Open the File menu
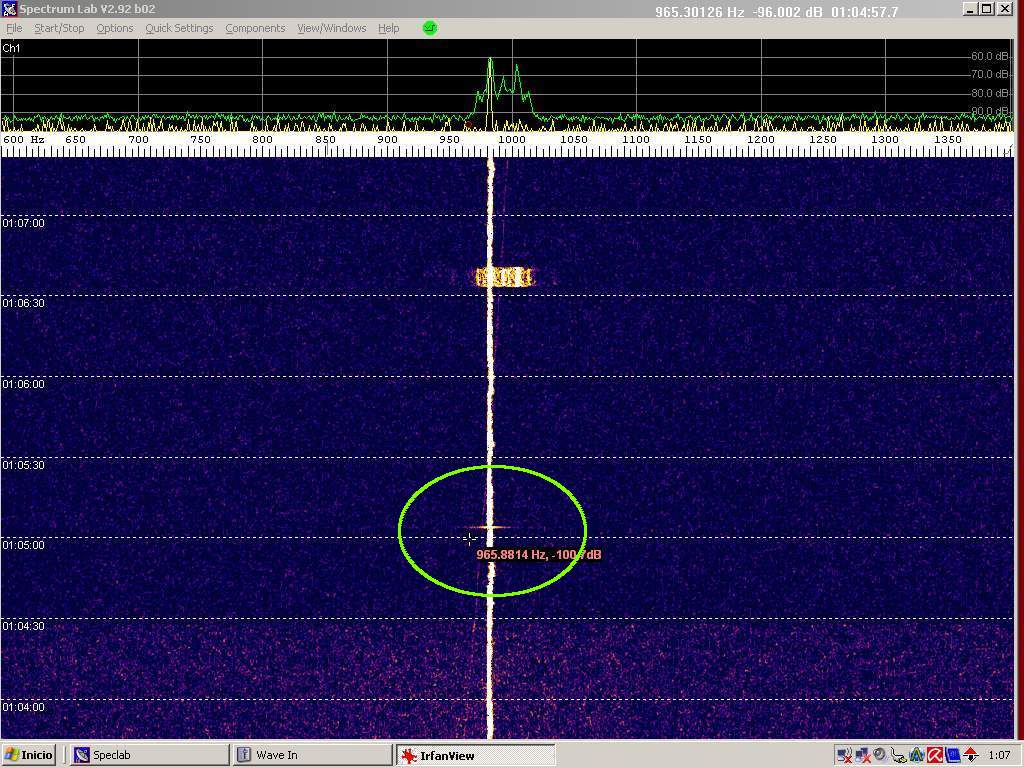1024x768 pixels. (14, 28)
